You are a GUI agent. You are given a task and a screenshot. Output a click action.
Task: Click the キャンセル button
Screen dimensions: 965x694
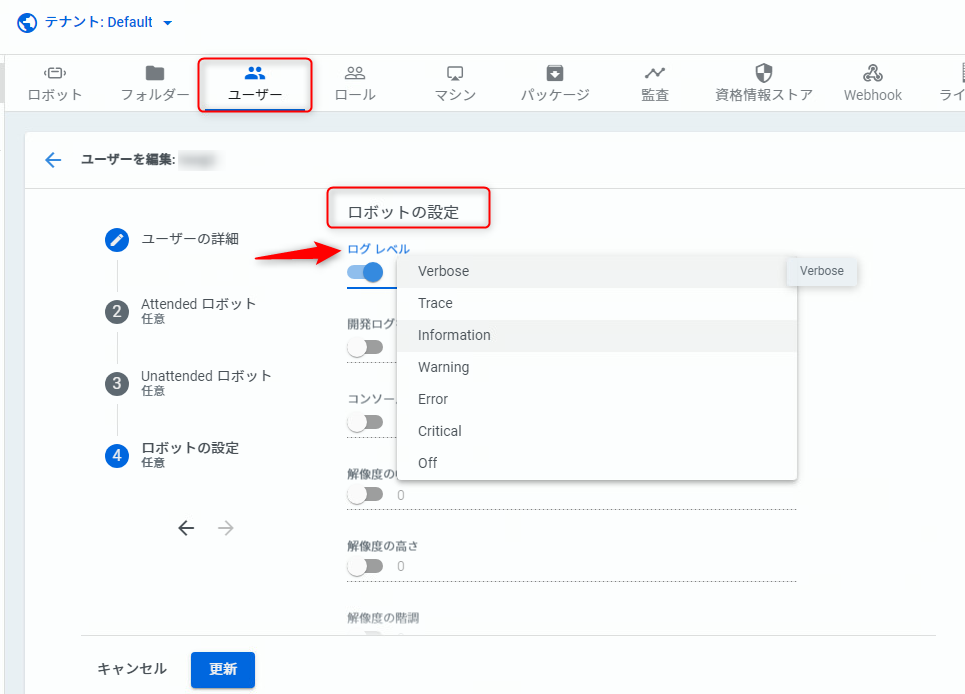tap(132, 669)
